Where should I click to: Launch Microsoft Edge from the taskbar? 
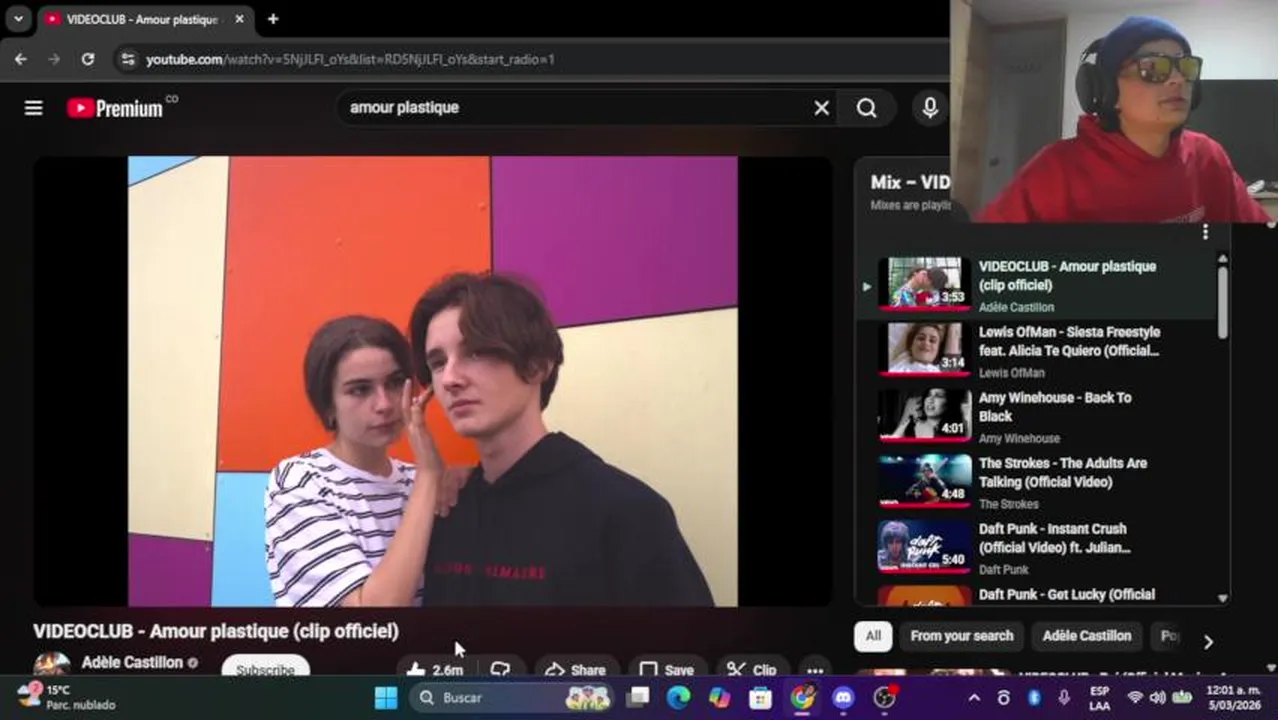coord(679,698)
